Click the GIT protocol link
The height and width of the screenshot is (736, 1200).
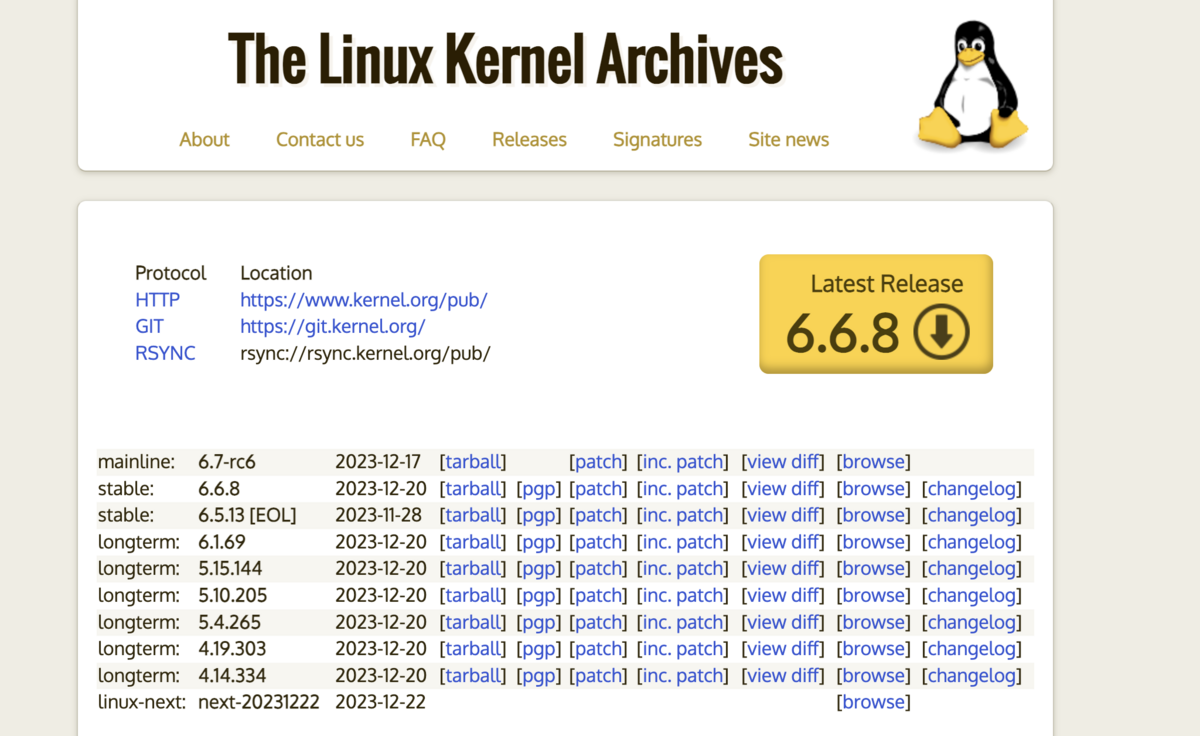coord(149,326)
